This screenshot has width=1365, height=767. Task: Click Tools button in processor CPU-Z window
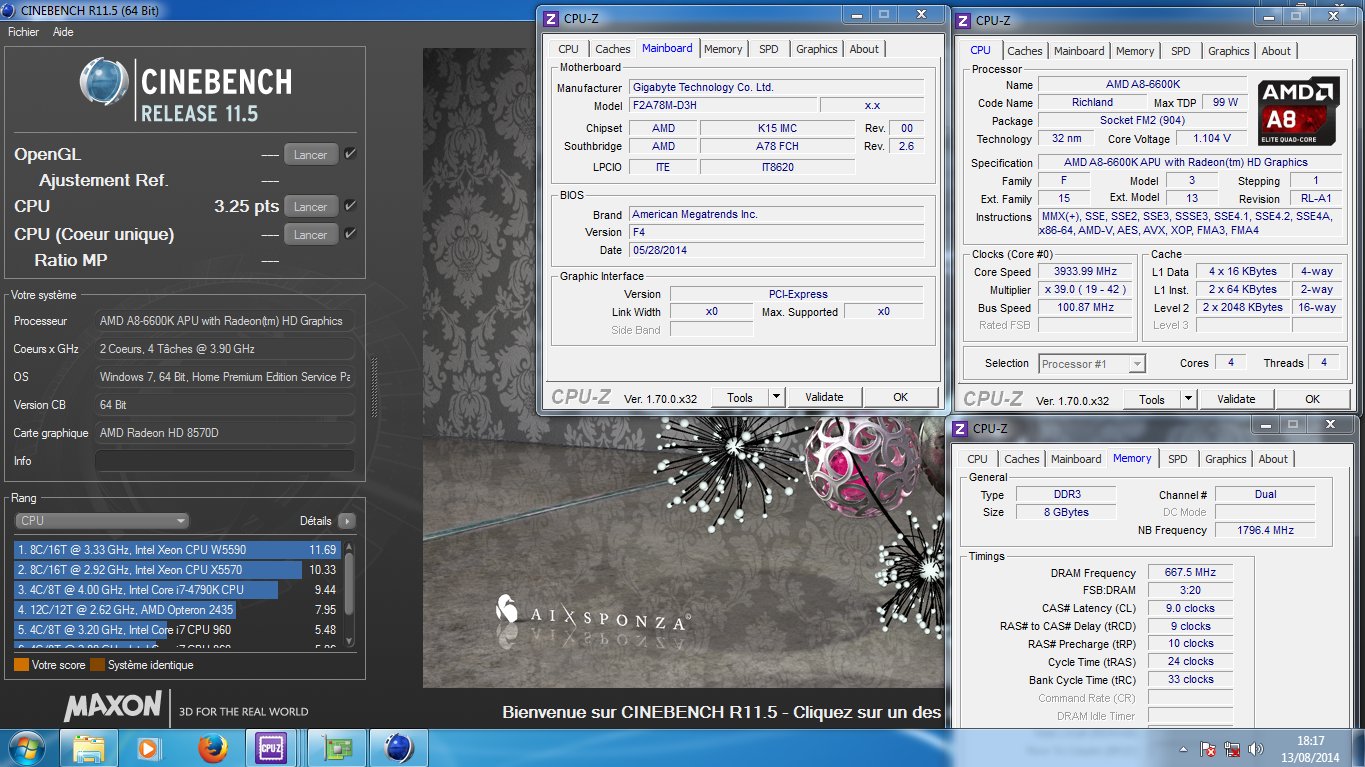point(1152,400)
